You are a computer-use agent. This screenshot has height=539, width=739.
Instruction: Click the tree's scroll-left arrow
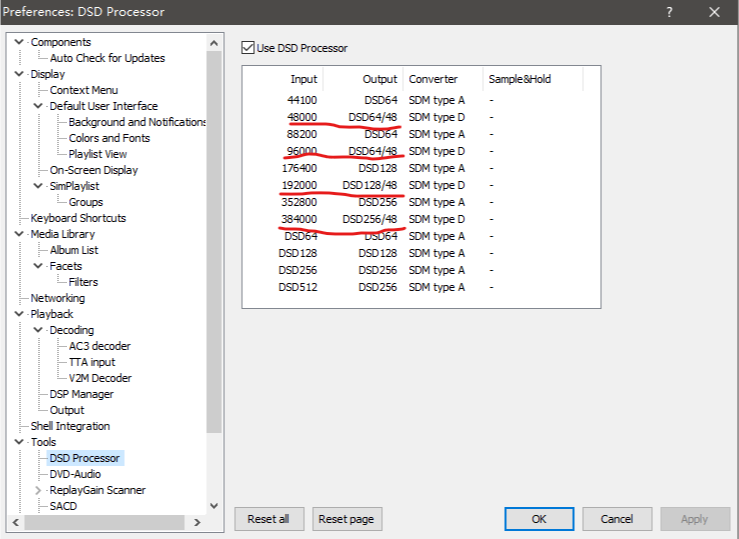pos(14,522)
